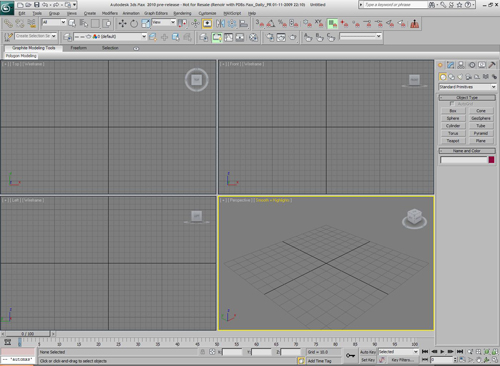Toggle Auto Key animation mode

(x=368, y=352)
